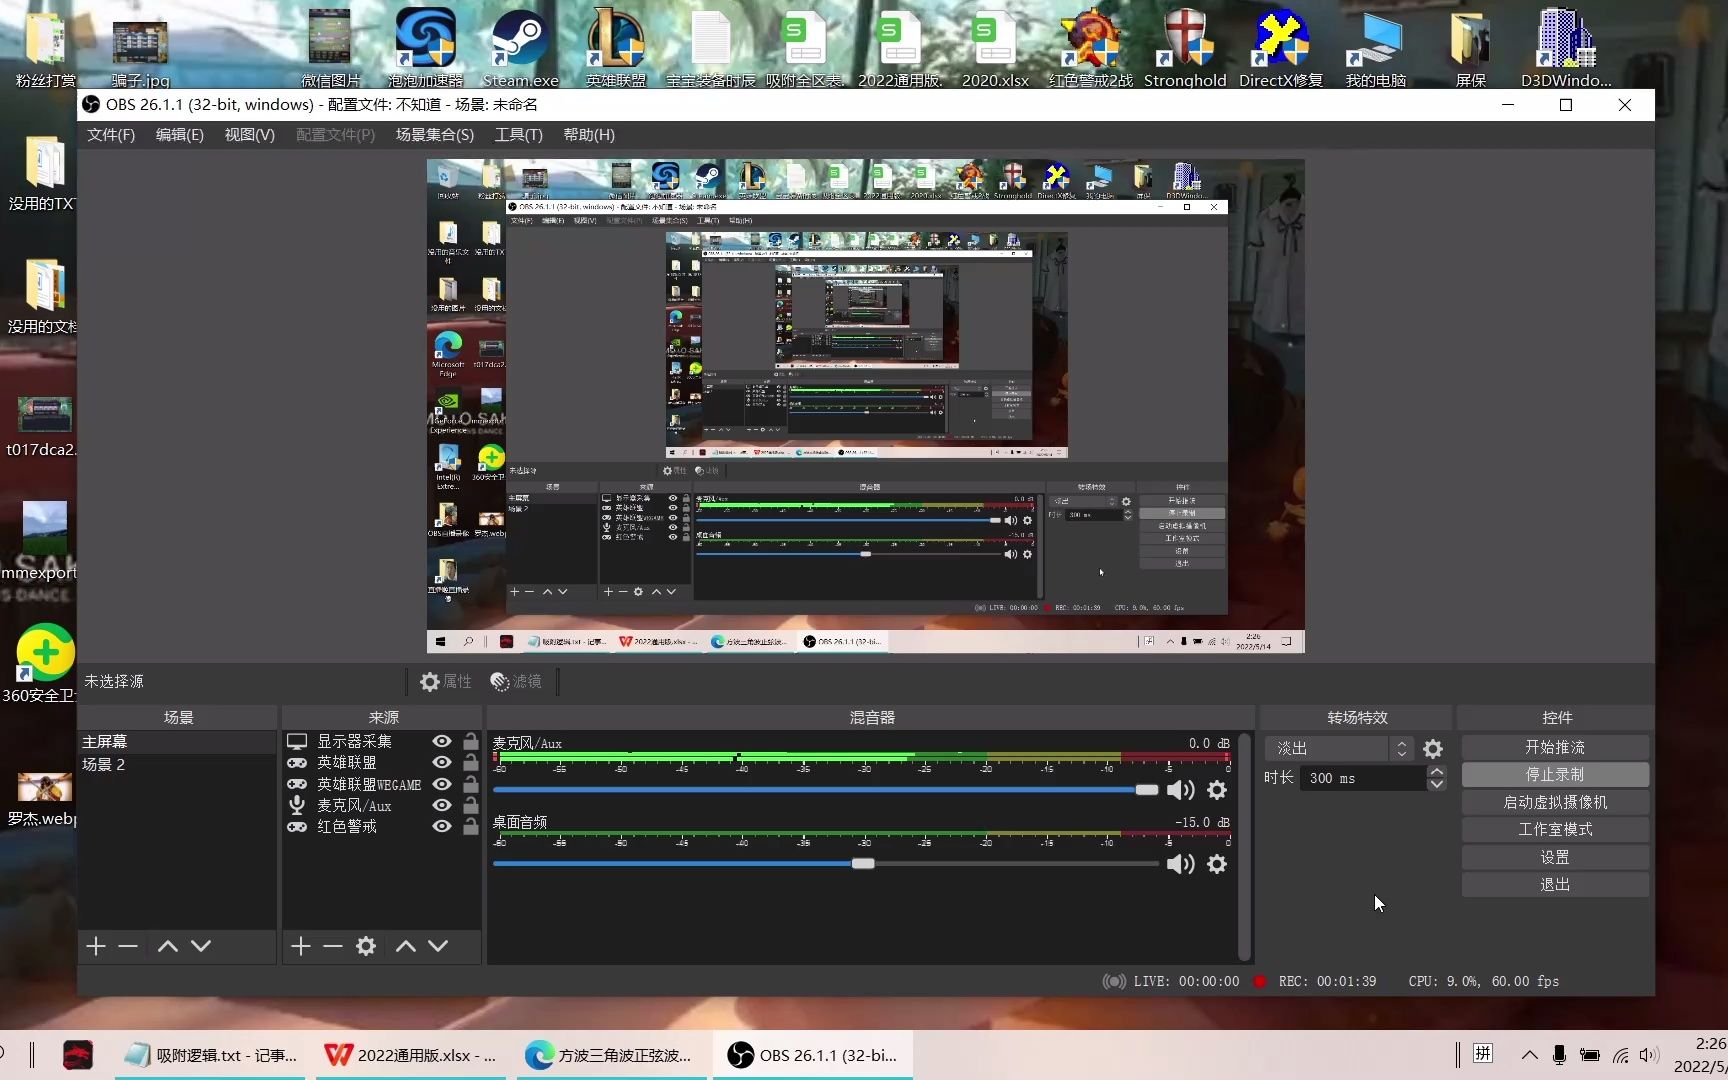Image resolution: width=1728 pixels, height=1080 pixels.
Task: Move scene down with arrow icon
Action: [x=201, y=946]
